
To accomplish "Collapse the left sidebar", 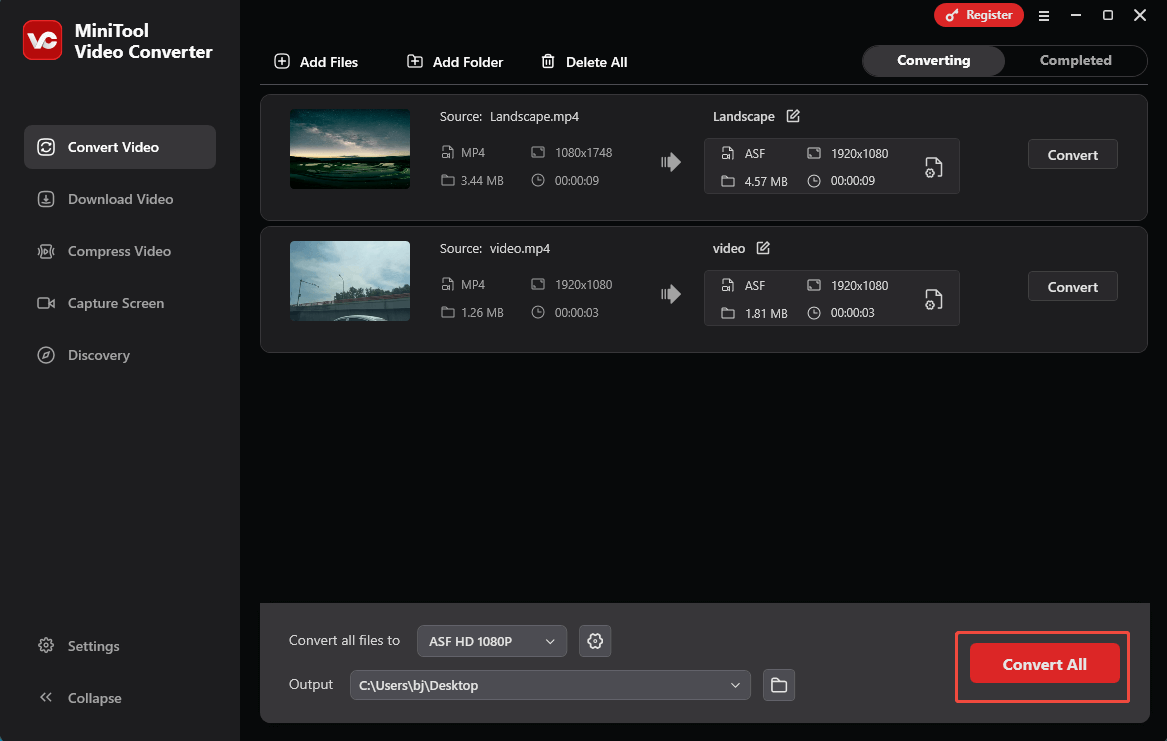I will pyautogui.click(x=80, y=697).
